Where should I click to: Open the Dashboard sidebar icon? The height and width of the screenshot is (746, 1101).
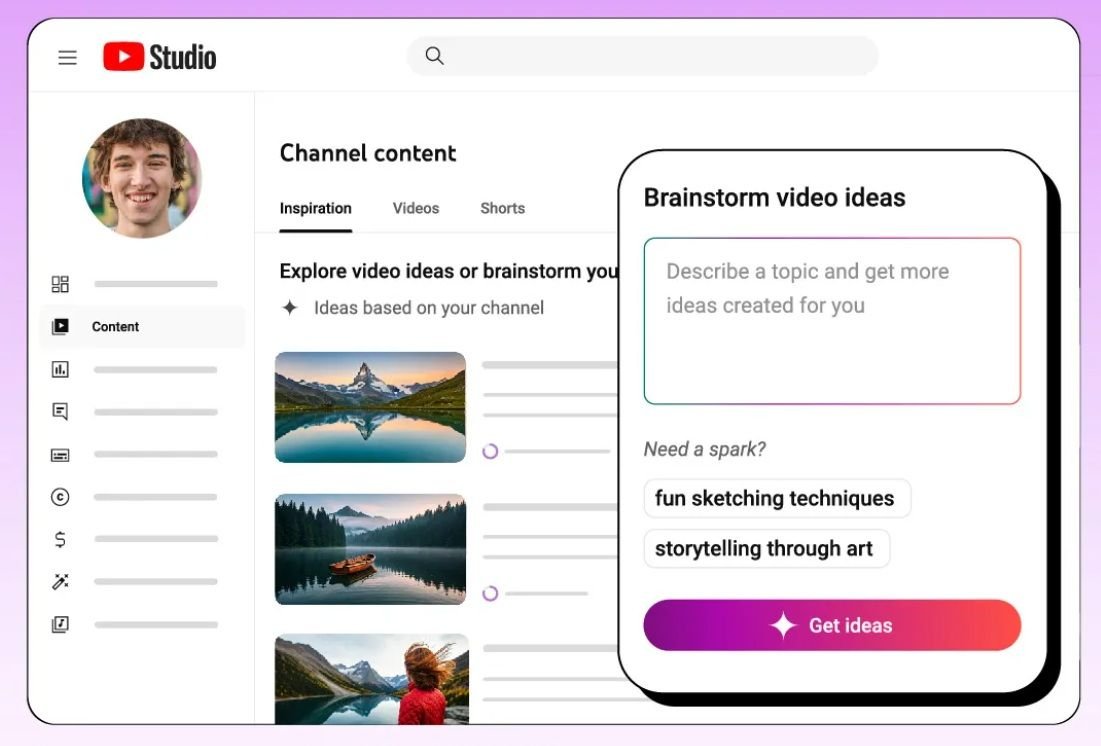(60, 284)
